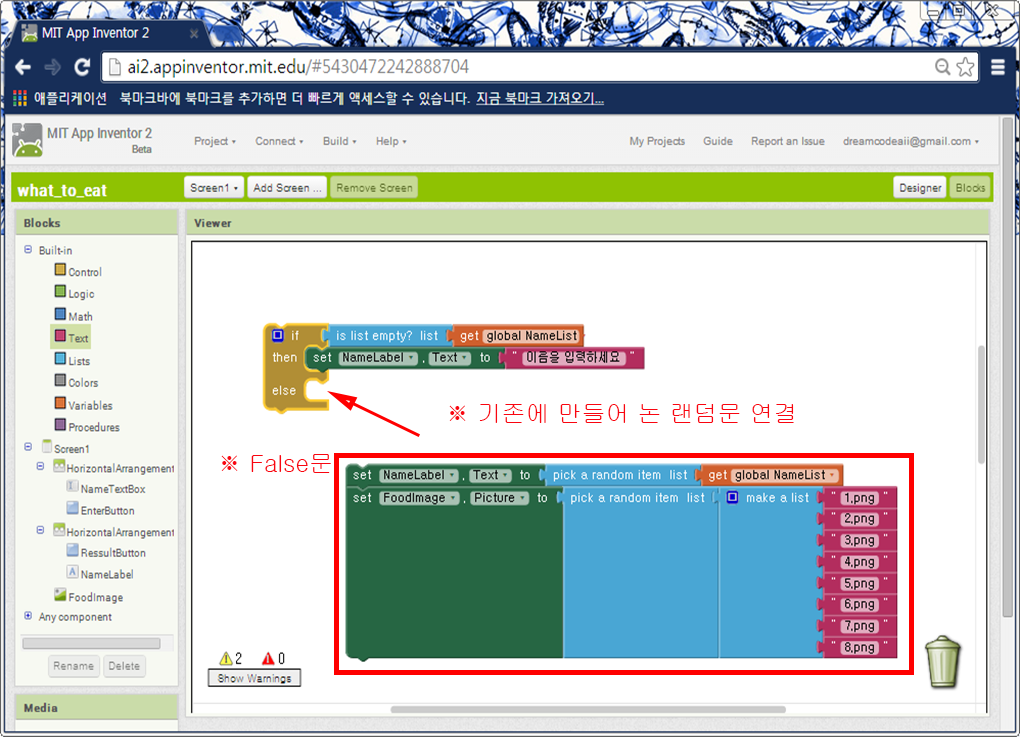This screenshot has width=1020, height=737.
Task: Open the Chrome hamburger menu
Action: coord(998,67)
